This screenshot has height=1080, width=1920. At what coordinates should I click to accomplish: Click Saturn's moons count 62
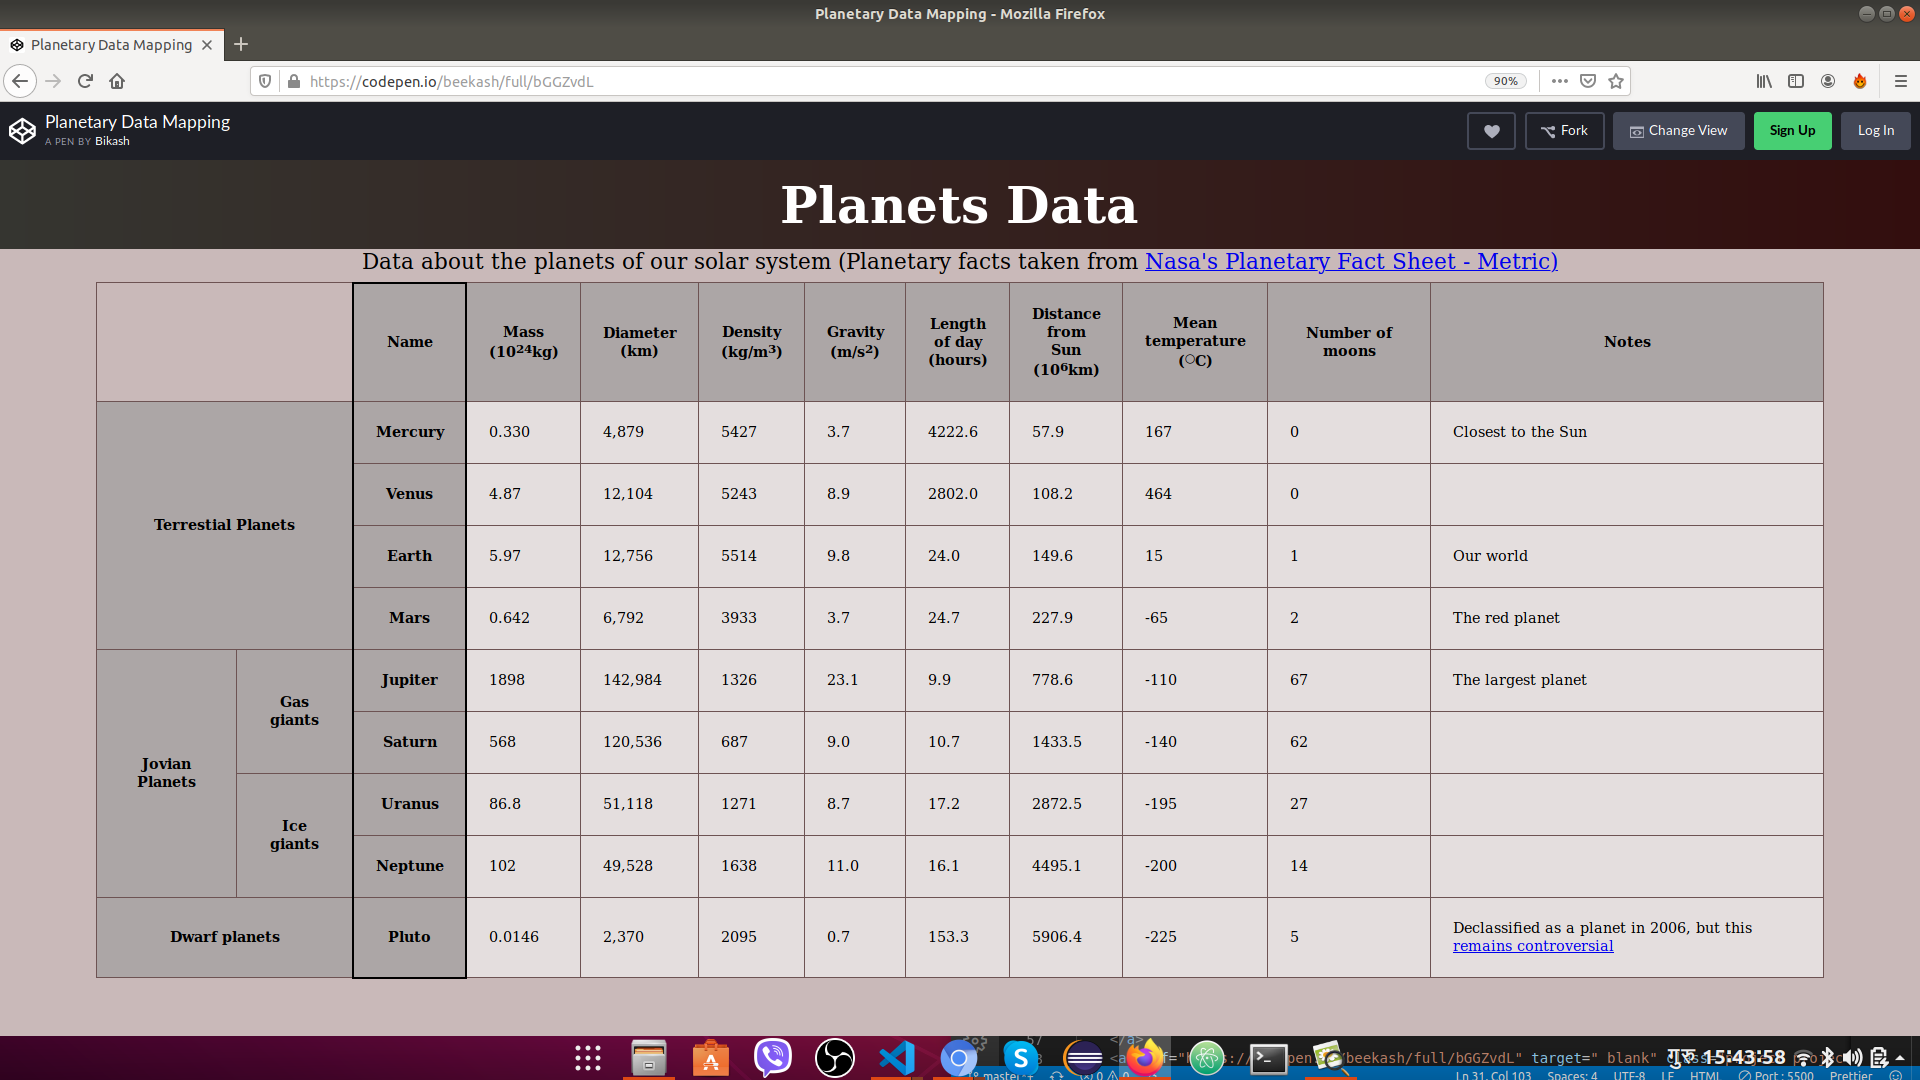[1298, 742]
